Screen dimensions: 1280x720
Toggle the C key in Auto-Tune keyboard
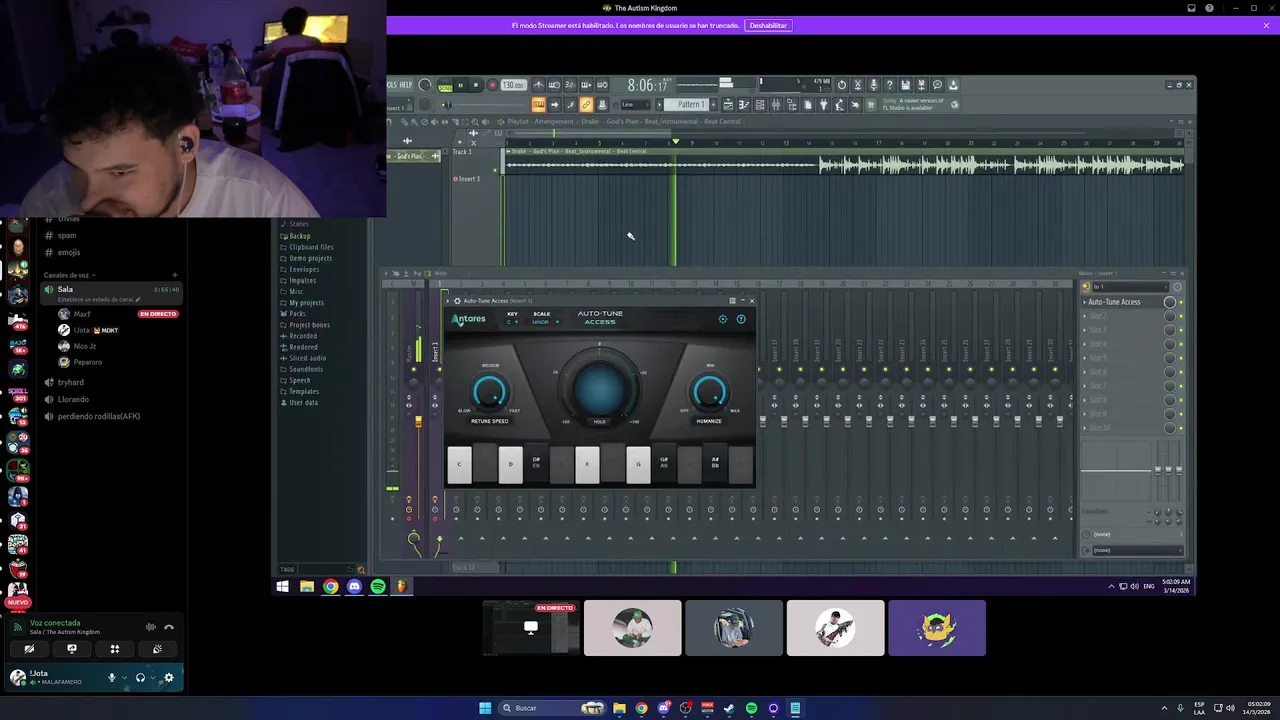point(459,465)
